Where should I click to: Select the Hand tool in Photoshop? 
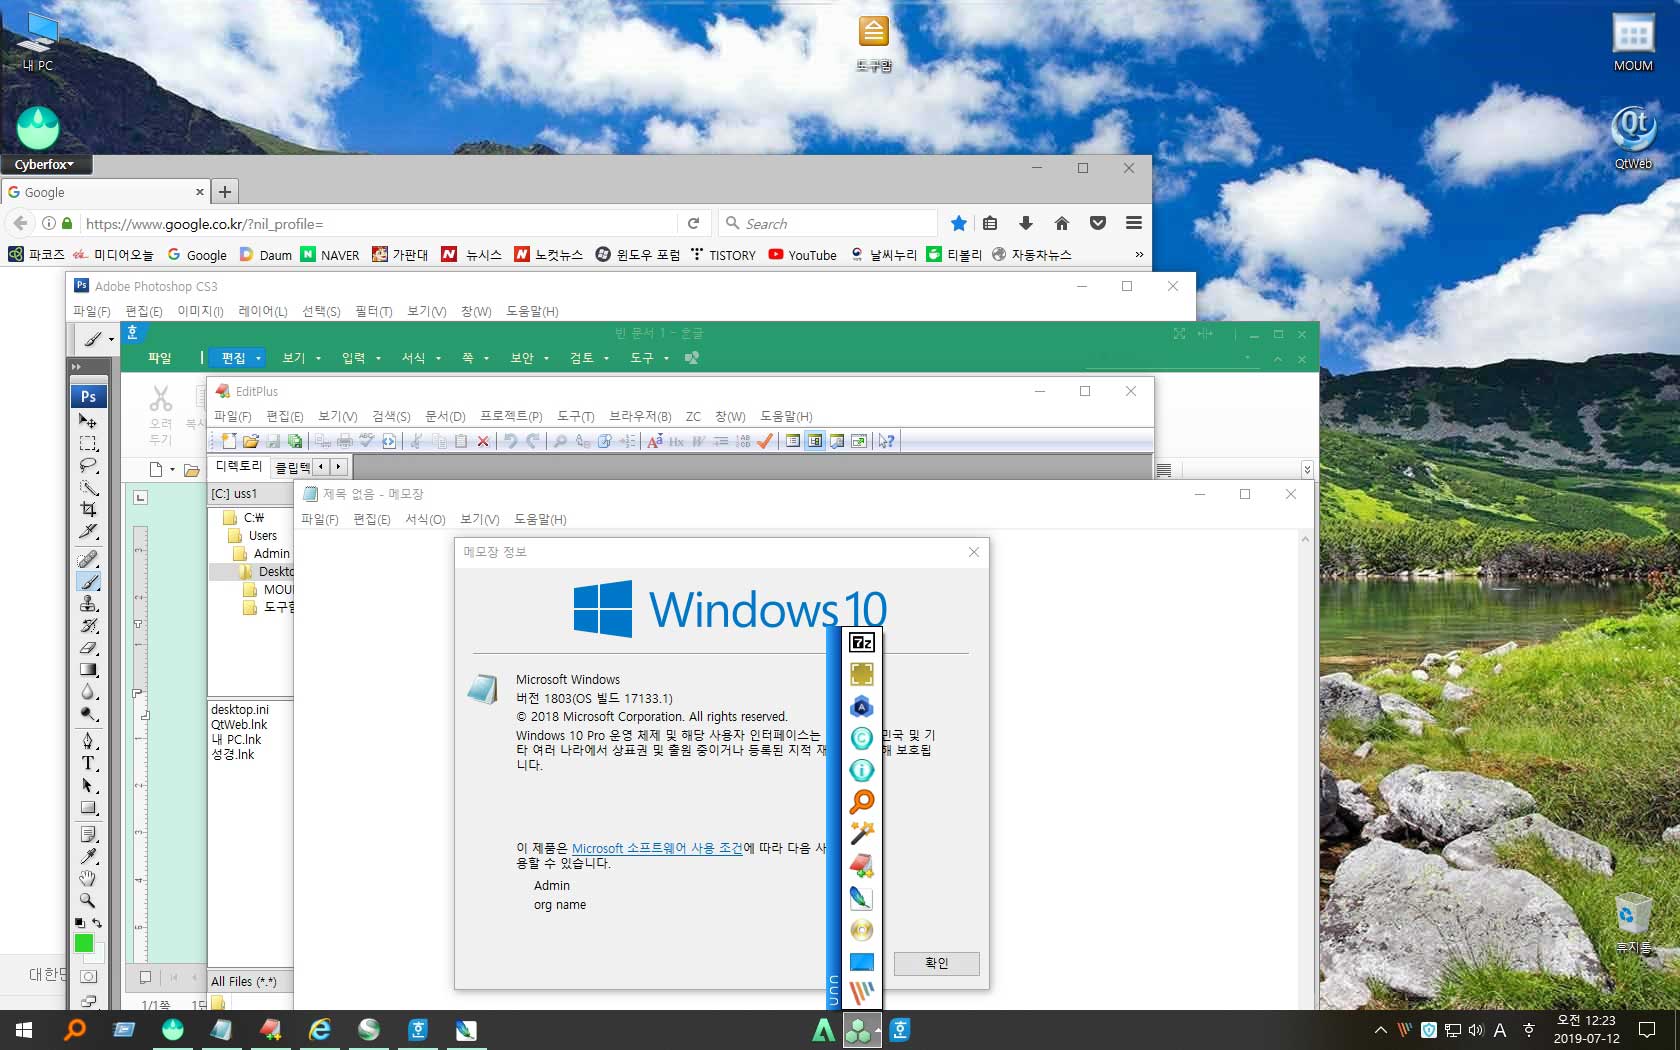[88, 878]
